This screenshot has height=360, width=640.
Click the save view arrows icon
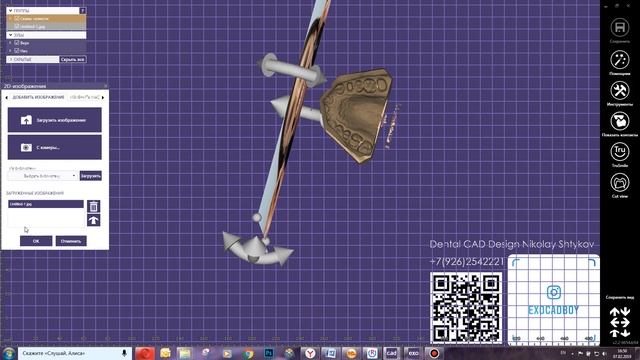click(x=620, y=322)
